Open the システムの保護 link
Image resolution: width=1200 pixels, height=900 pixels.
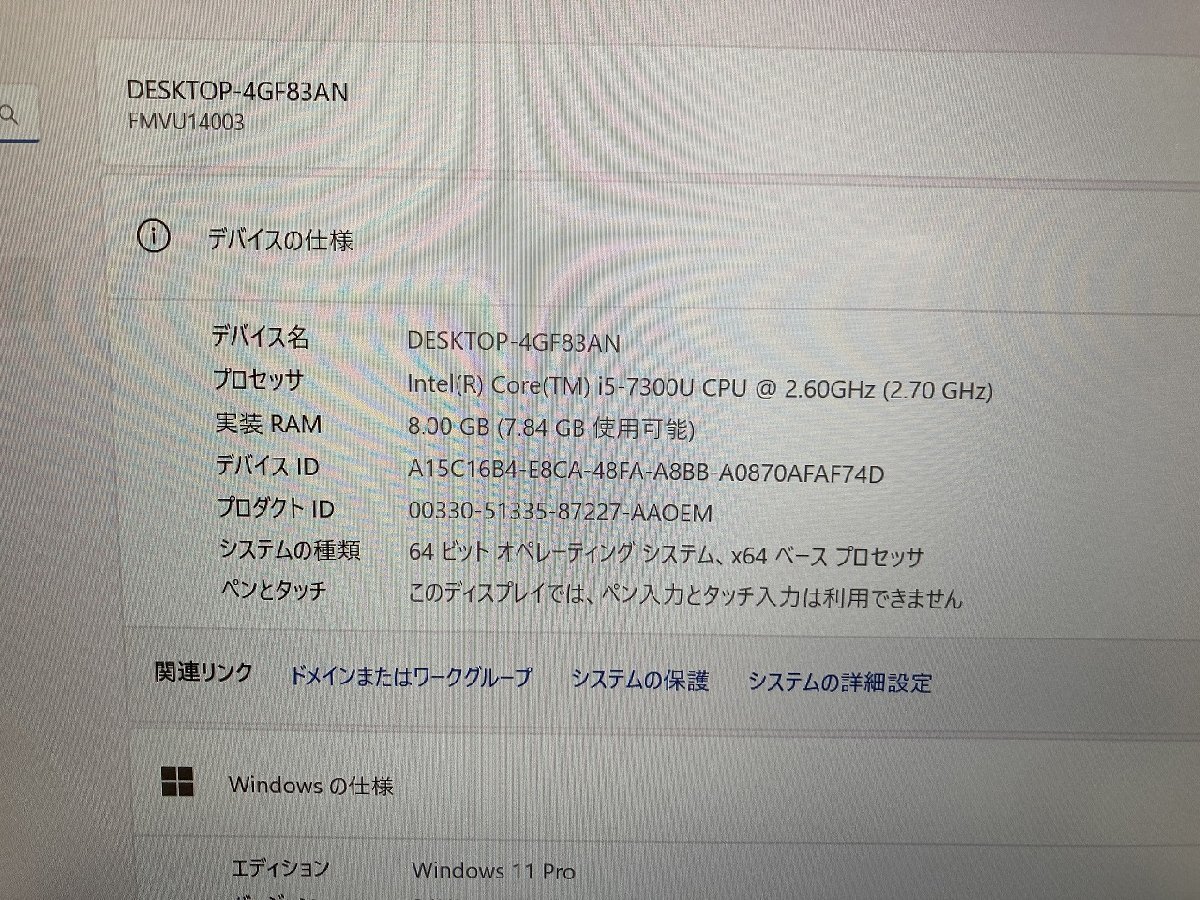pos(640,681)
